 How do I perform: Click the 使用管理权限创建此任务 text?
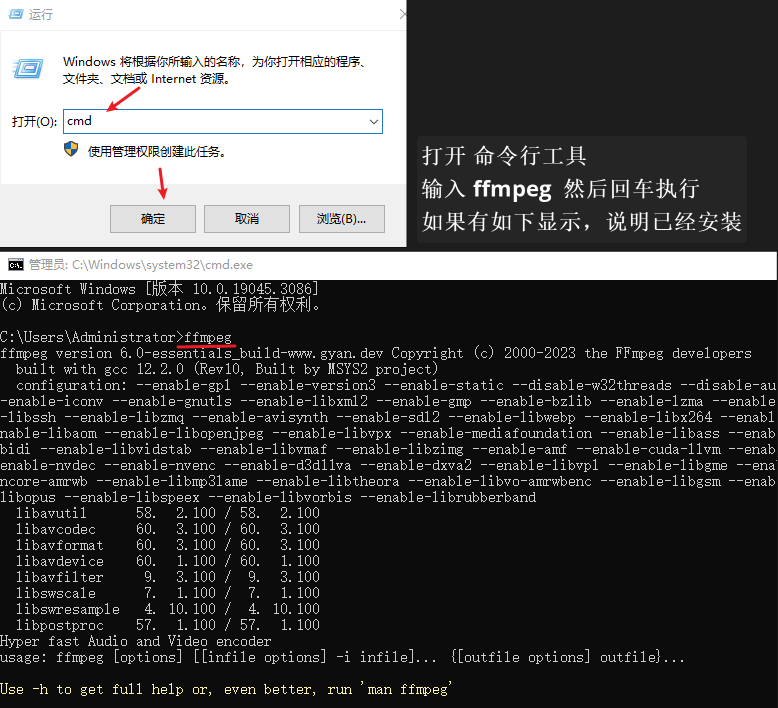point(157,151)
